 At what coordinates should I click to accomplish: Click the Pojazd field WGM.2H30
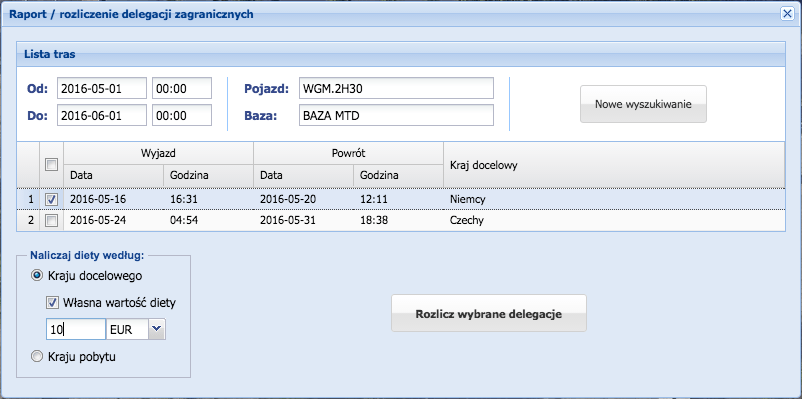click(396, 88)
